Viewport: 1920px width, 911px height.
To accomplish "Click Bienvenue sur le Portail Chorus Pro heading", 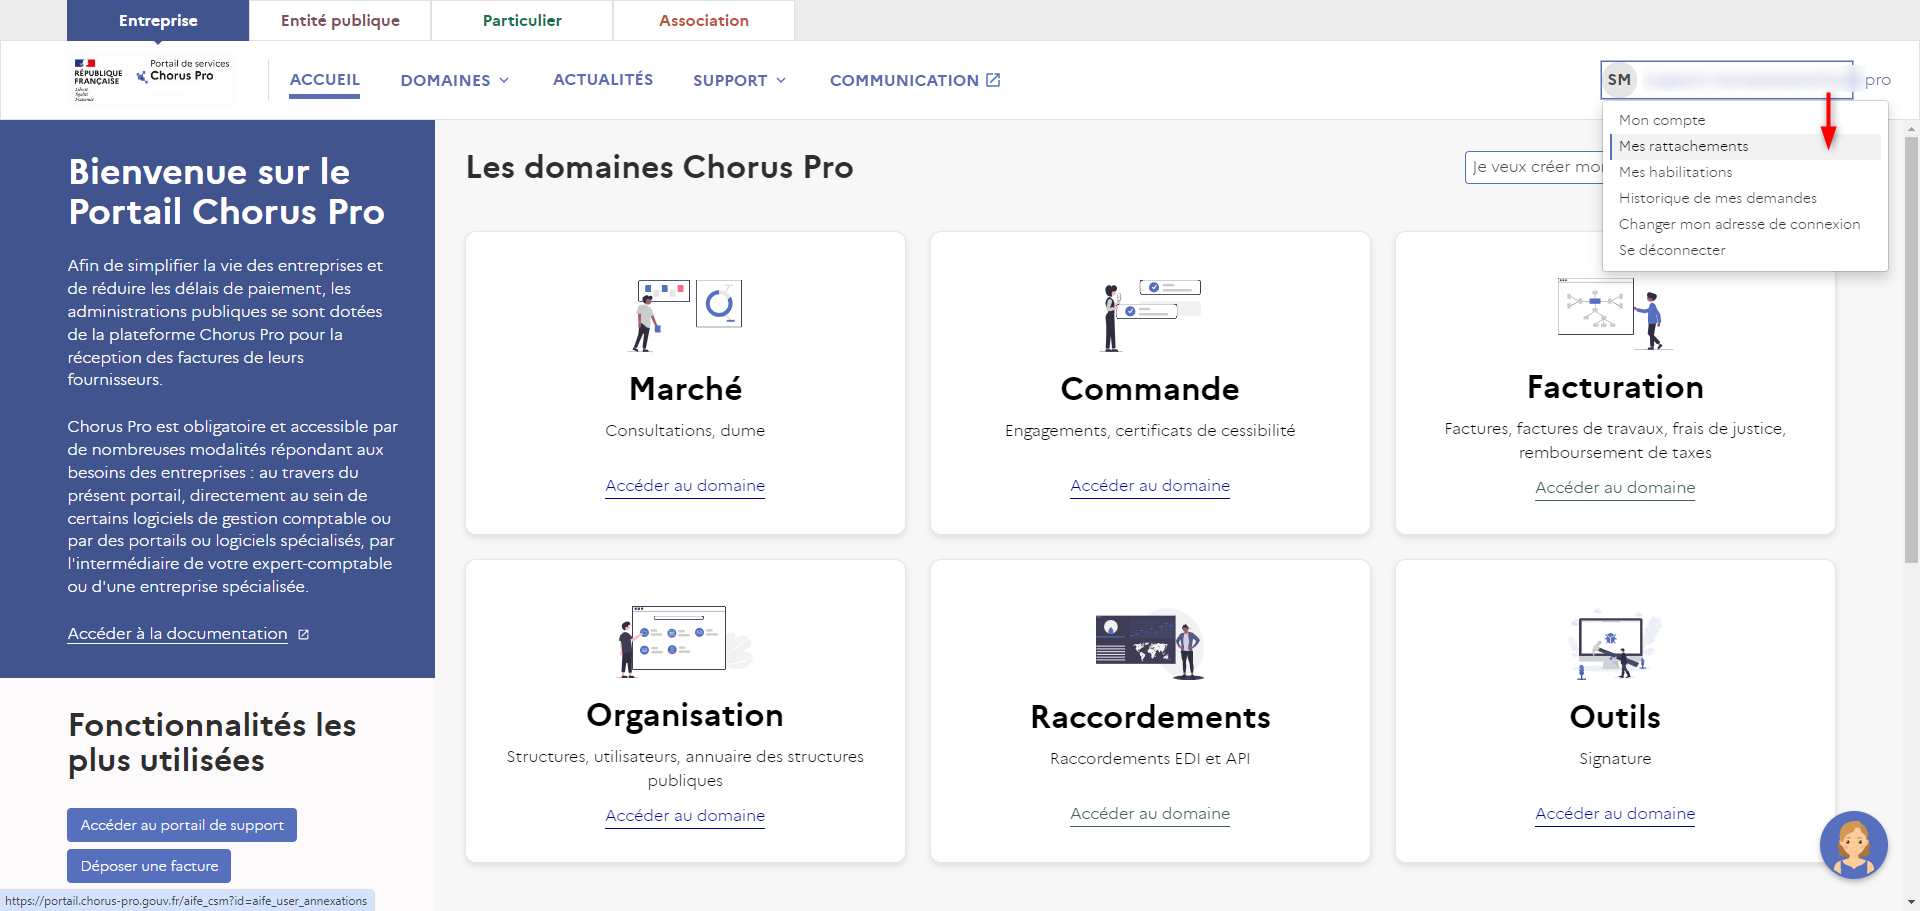I will (x=226, y=192).
